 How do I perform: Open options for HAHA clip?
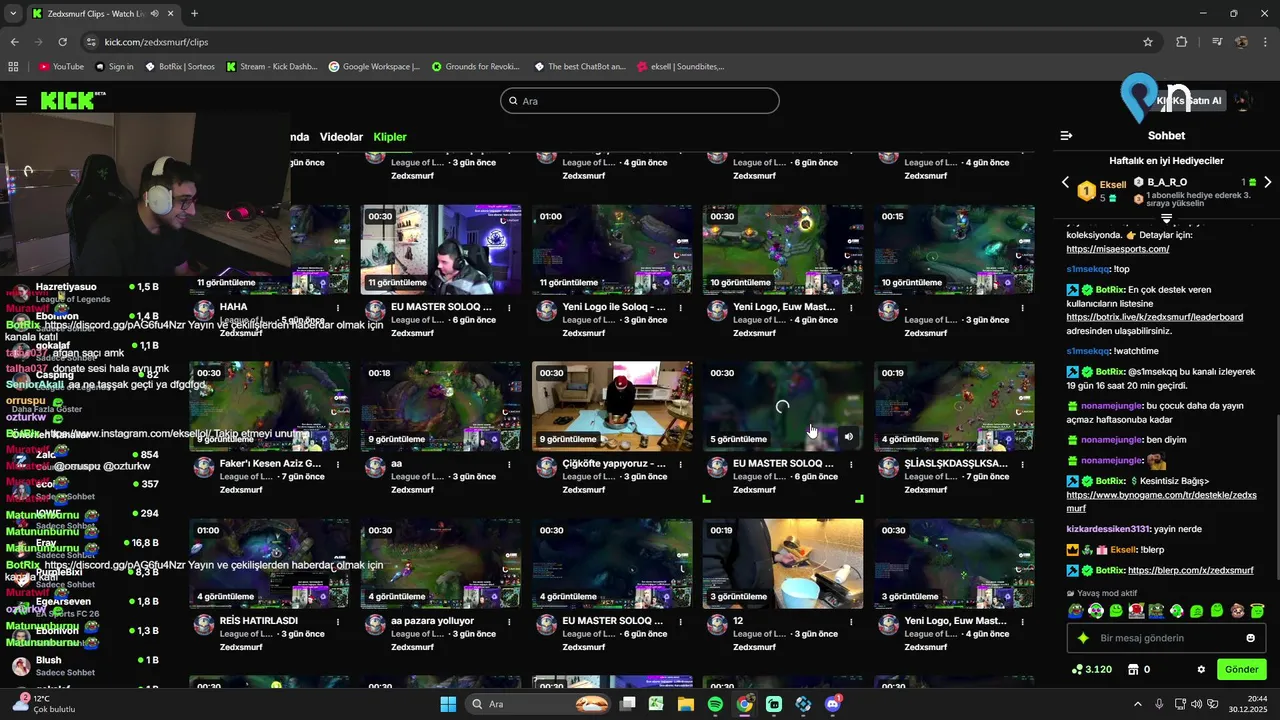coord(338,307)
